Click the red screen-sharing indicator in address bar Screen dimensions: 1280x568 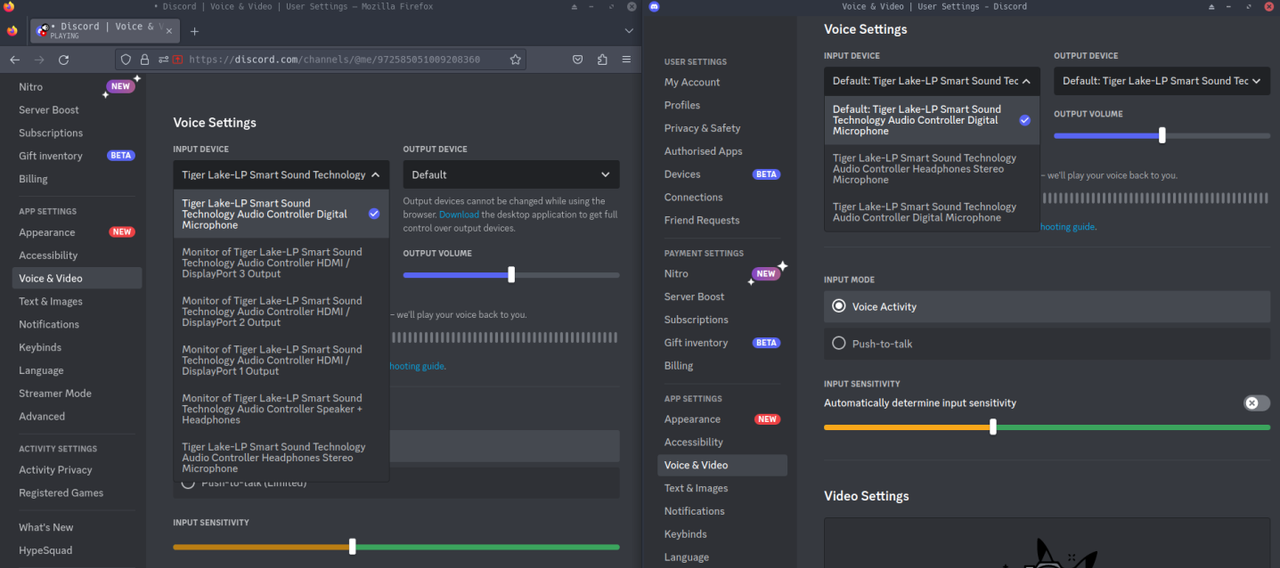pyautogui.click(x=178, y=60)
